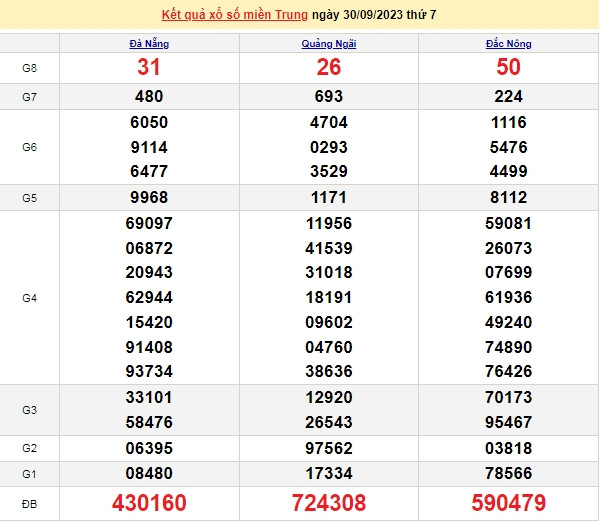
Task: Open the Đắc Nông results link
Action: [511, 44]
